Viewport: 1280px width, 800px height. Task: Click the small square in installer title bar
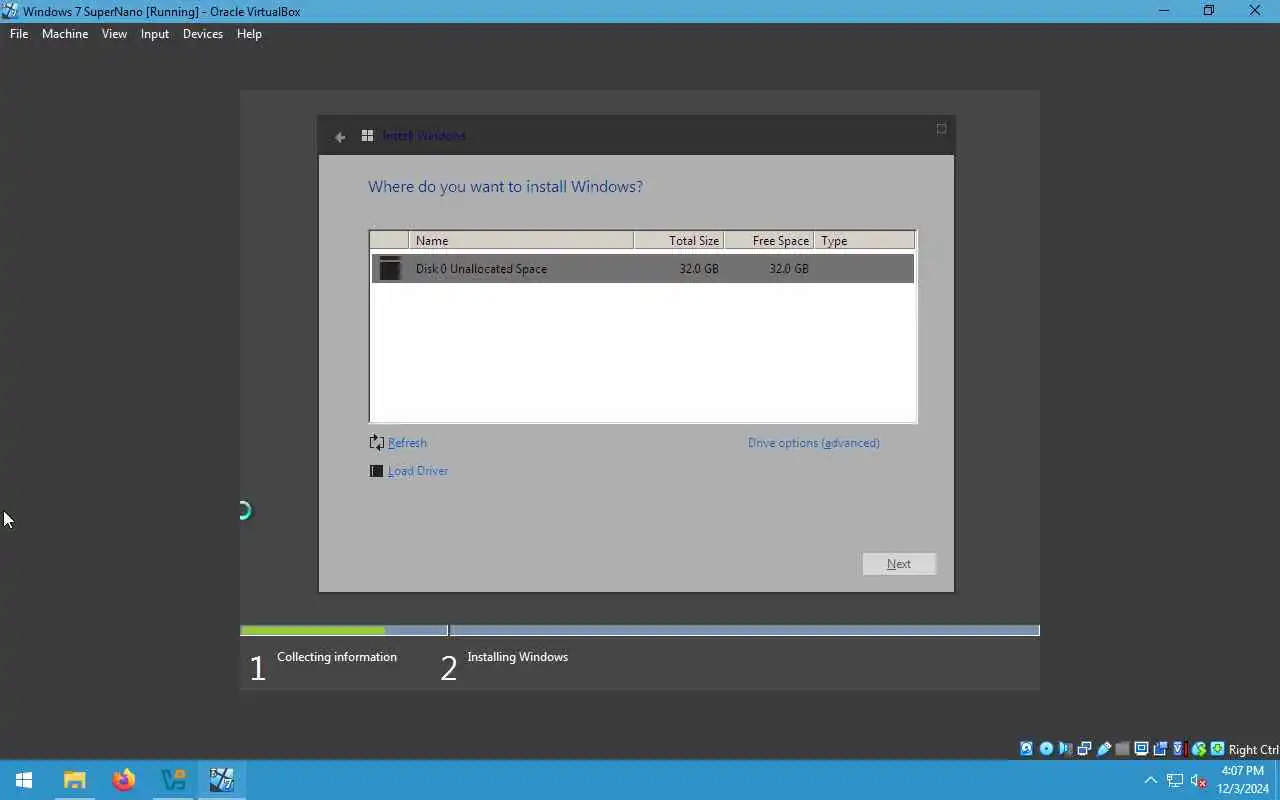coord(941,129)
